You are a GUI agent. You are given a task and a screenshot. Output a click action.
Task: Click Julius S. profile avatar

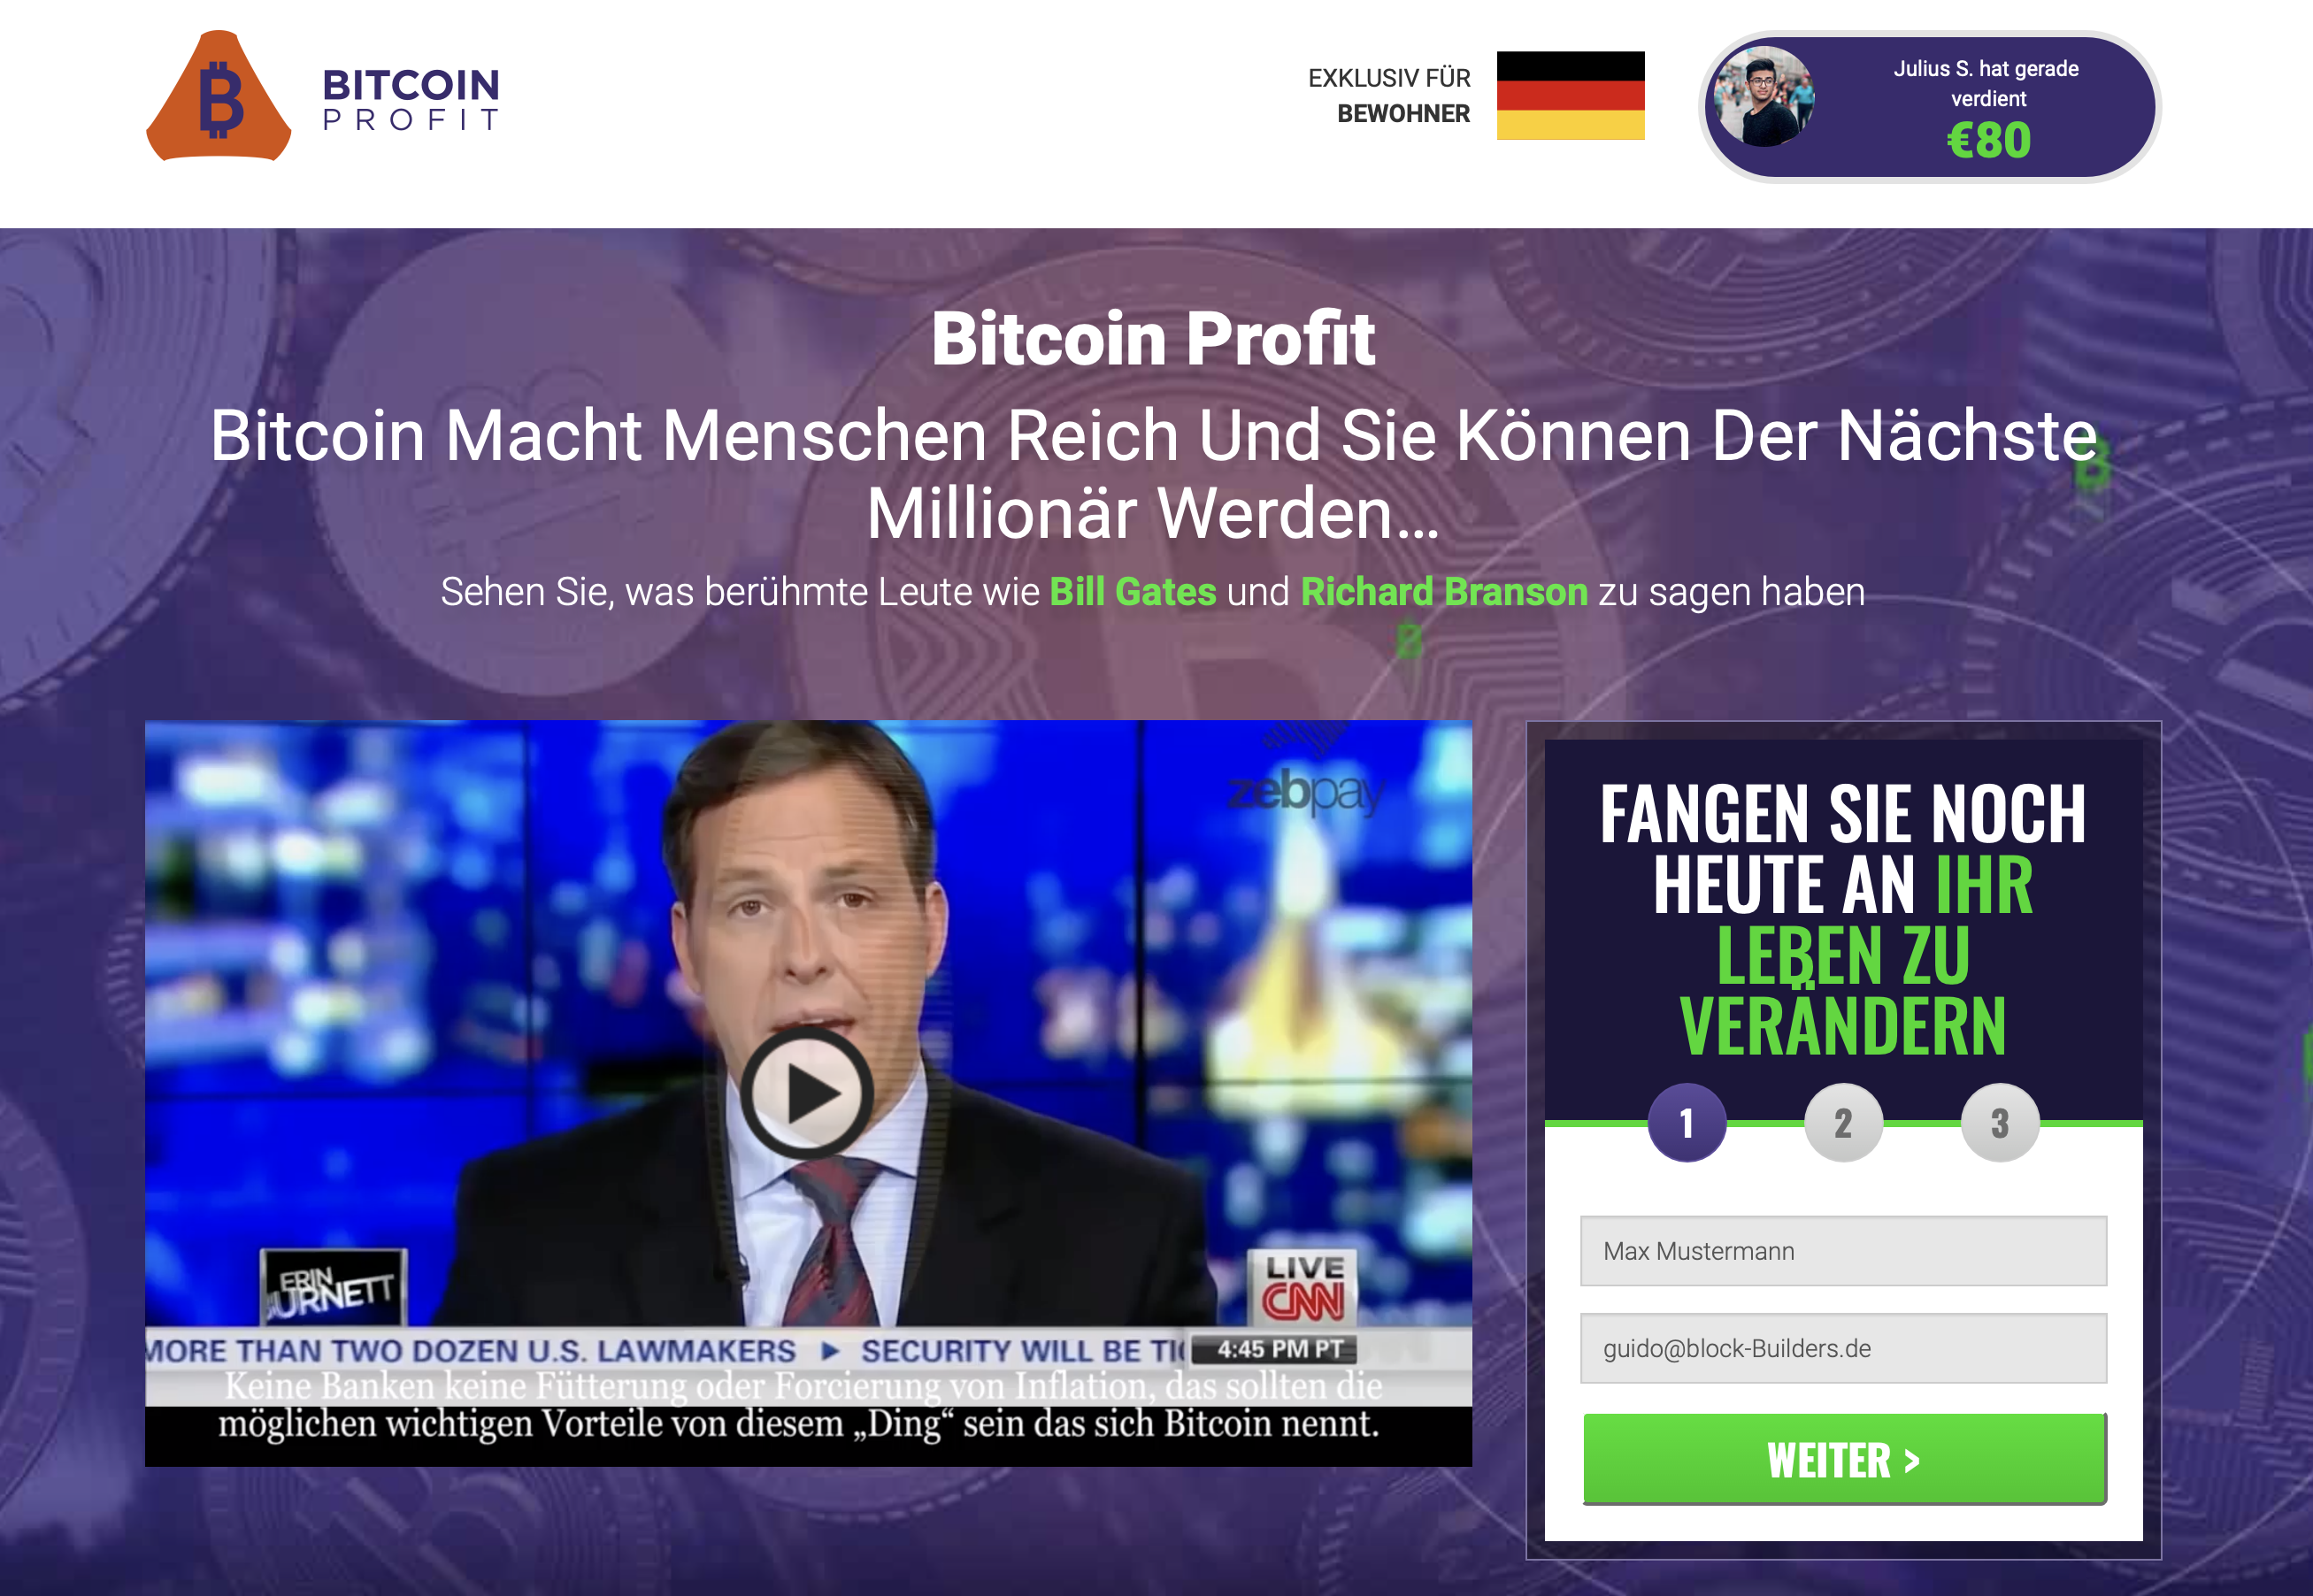click(1764, 97)
